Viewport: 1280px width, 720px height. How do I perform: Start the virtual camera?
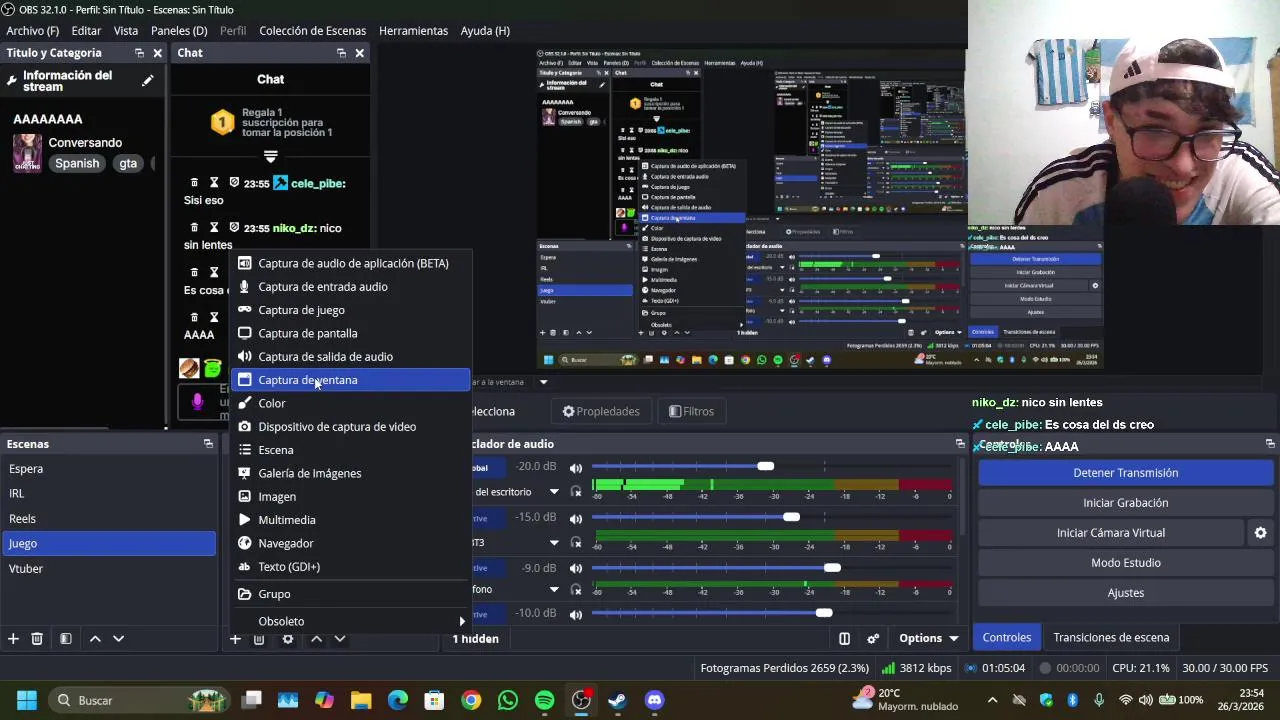(x=1111, y=533)
